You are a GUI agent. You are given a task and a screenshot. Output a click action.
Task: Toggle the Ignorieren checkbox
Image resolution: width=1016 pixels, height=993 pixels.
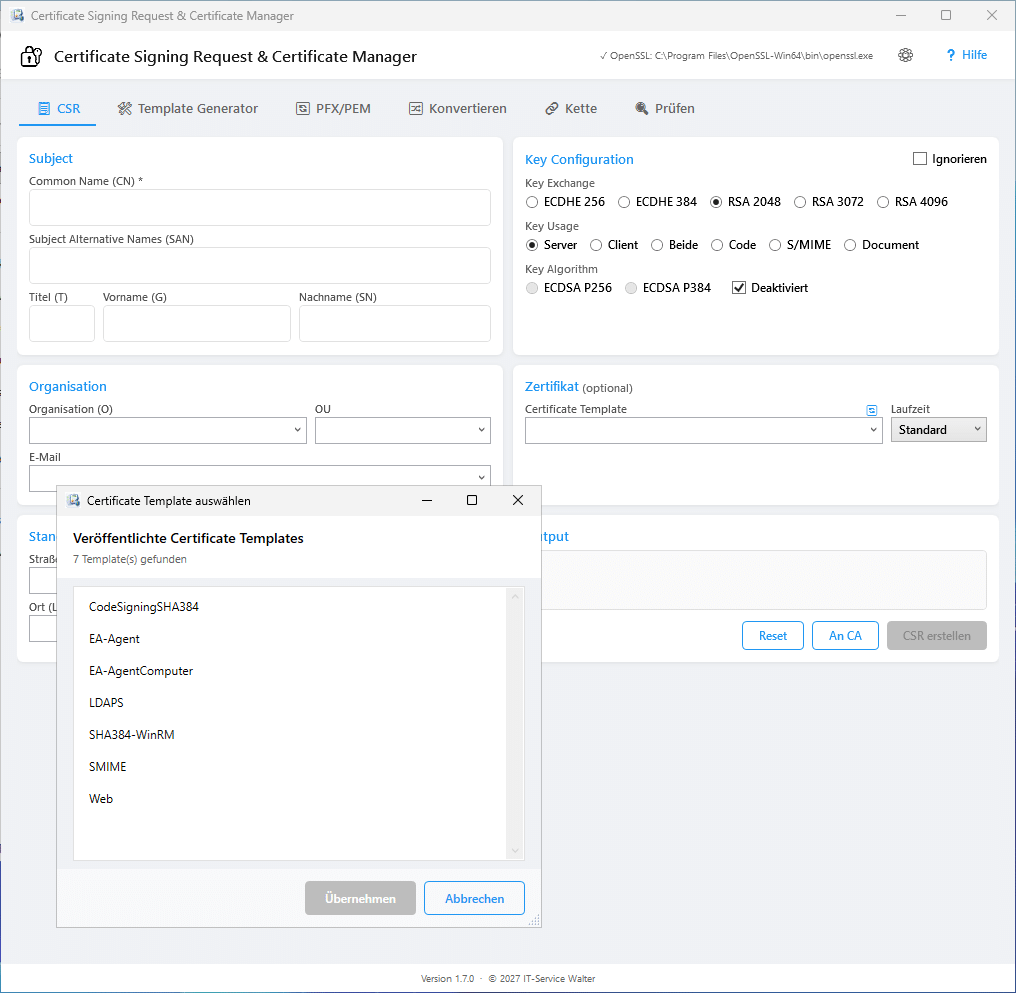(x=919, y=159)
